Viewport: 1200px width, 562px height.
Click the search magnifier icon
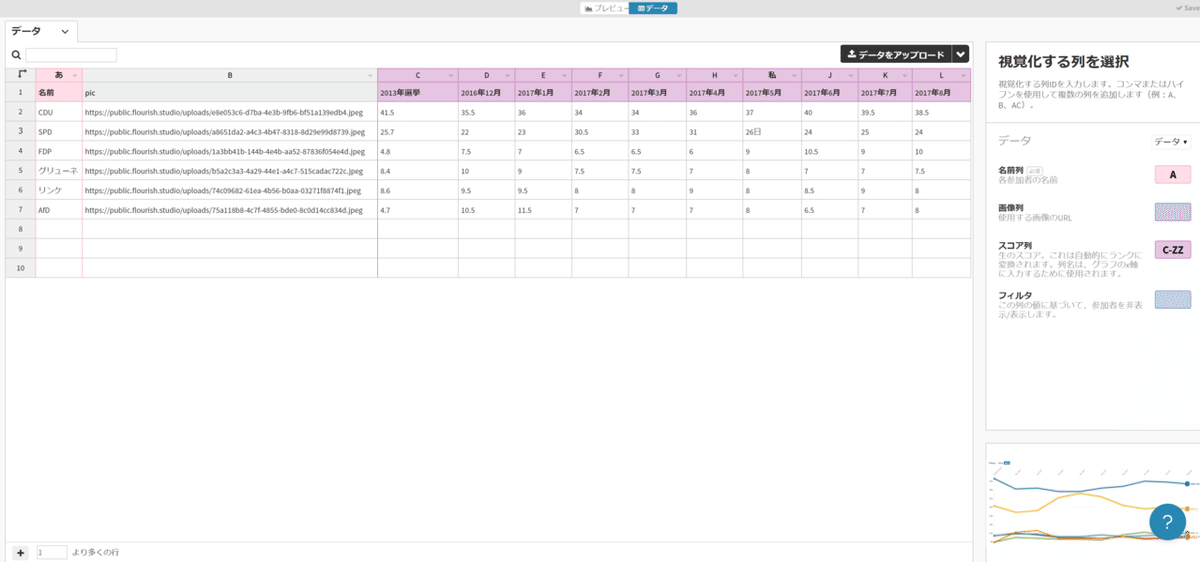(17, 55)
